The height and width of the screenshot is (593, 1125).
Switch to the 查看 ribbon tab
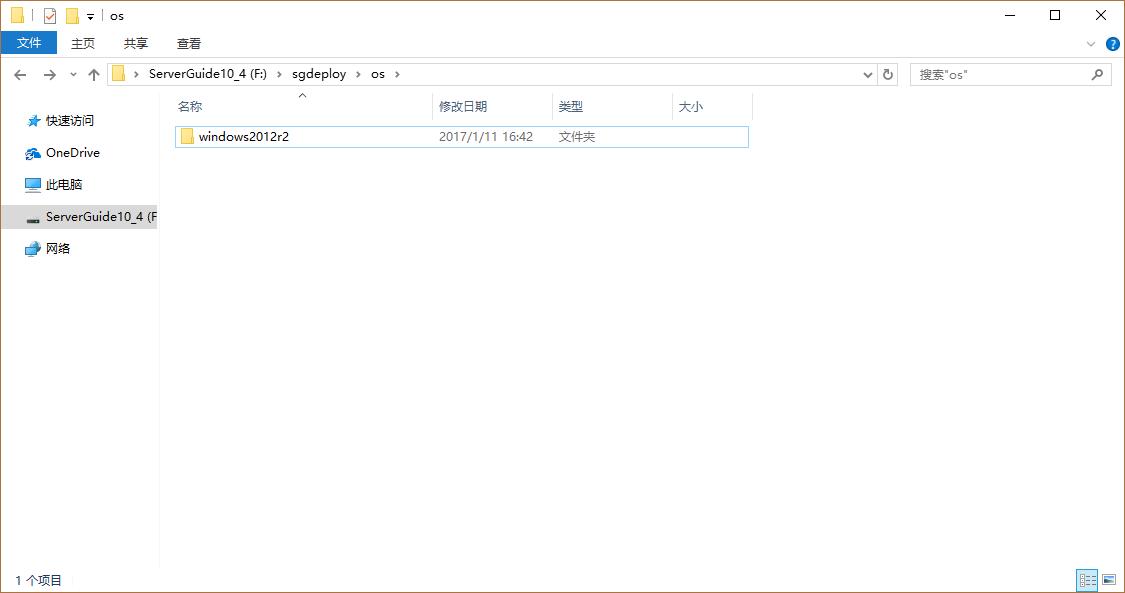coord(188,43)
